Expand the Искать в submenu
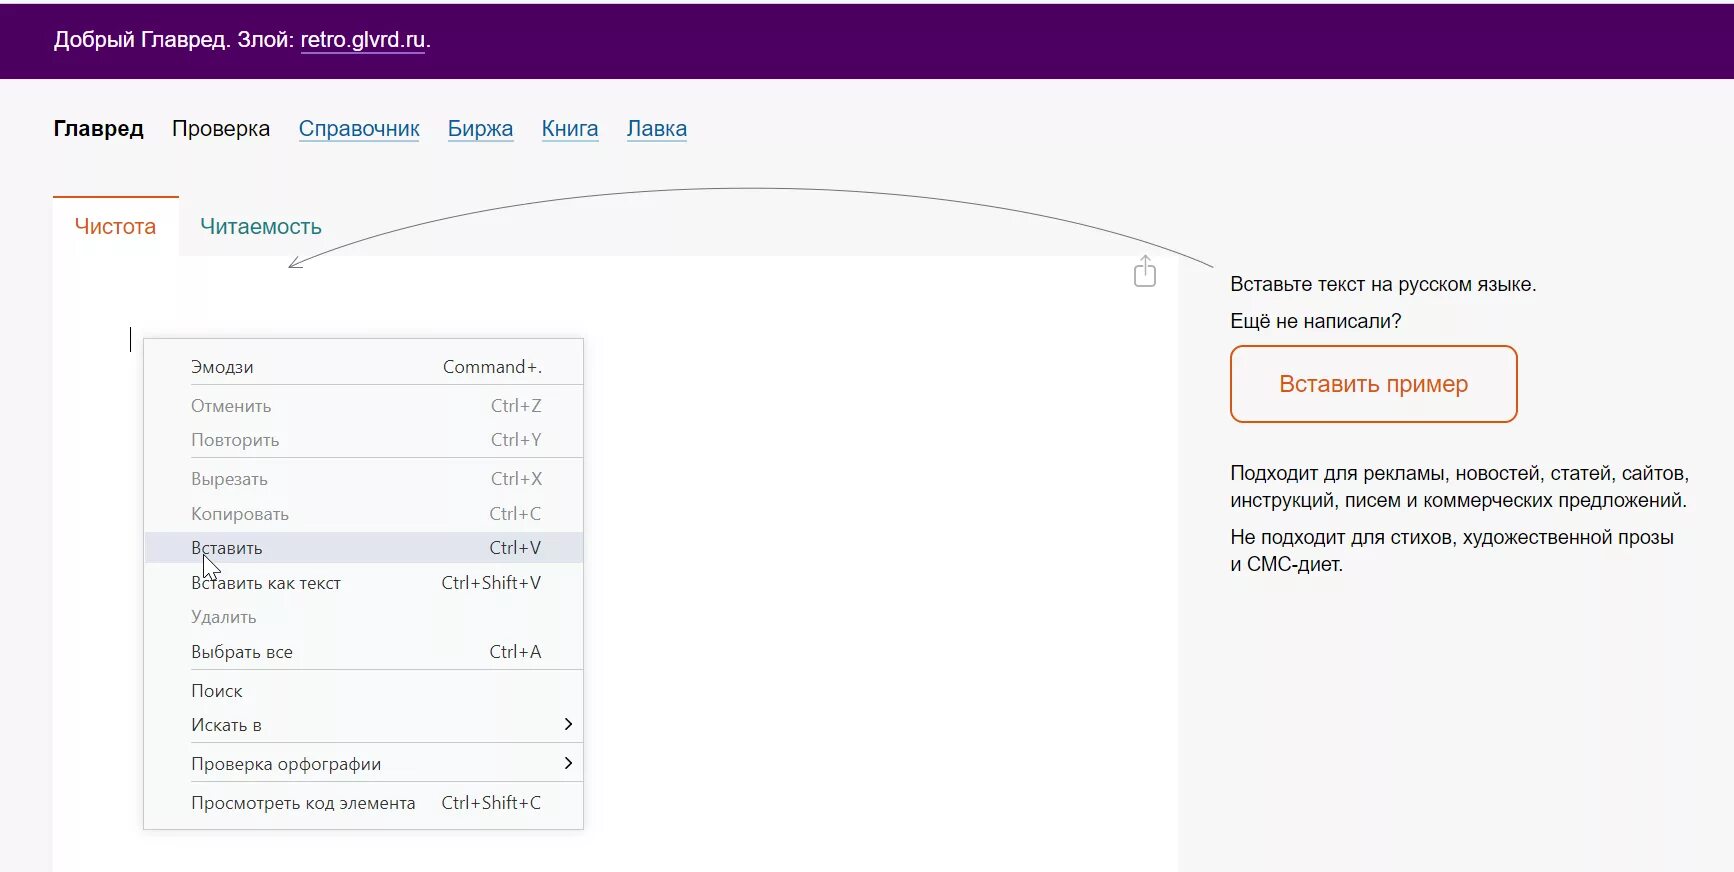This screenshot has height=872, width=1734. (364, 725)
